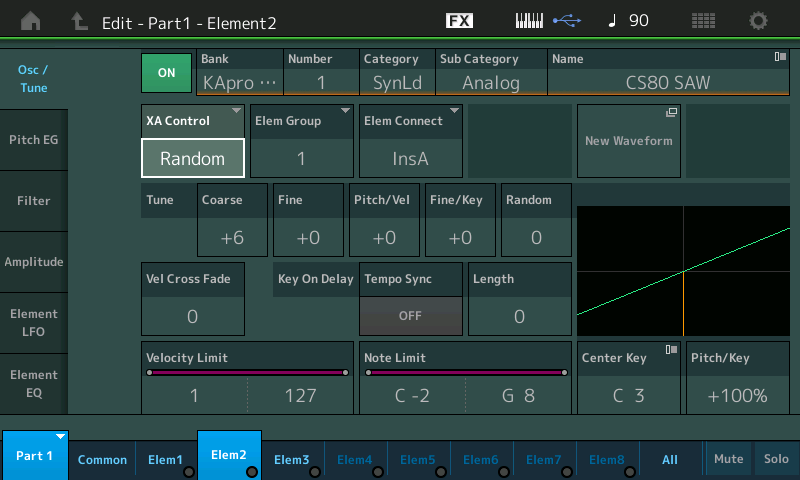Open the Live Set grid icon

click(703, 21)
